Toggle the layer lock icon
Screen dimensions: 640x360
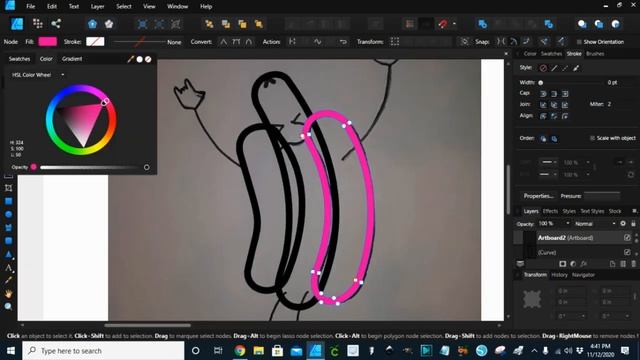click(633, 224)
